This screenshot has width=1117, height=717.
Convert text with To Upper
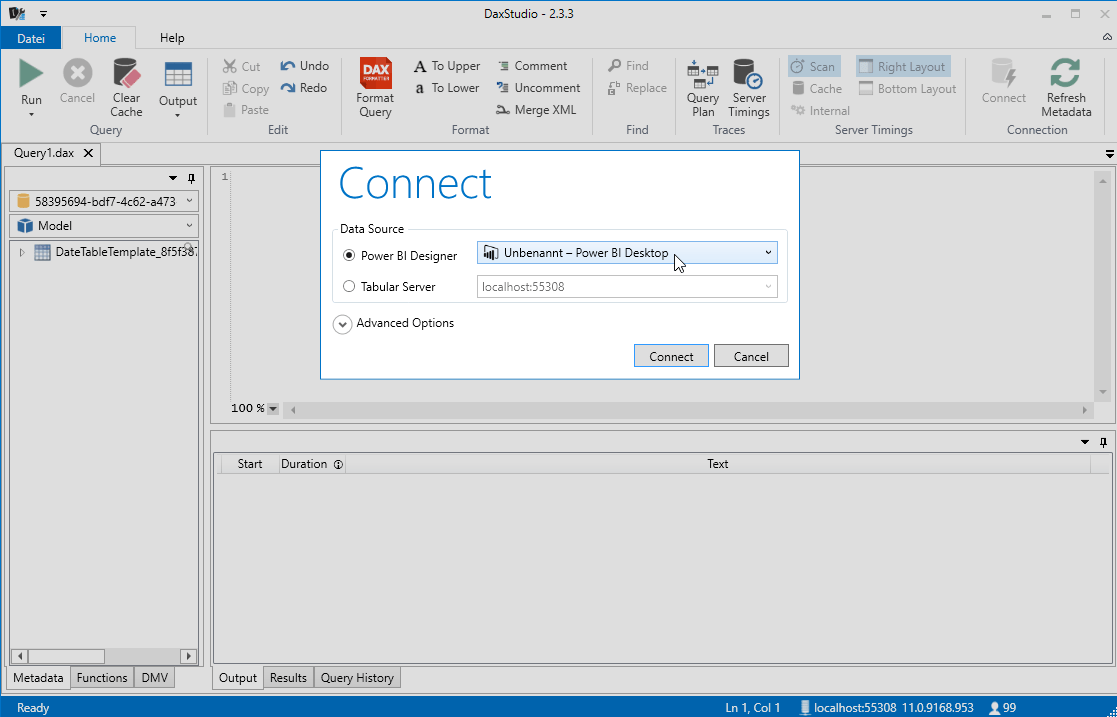tap(447, 66)
